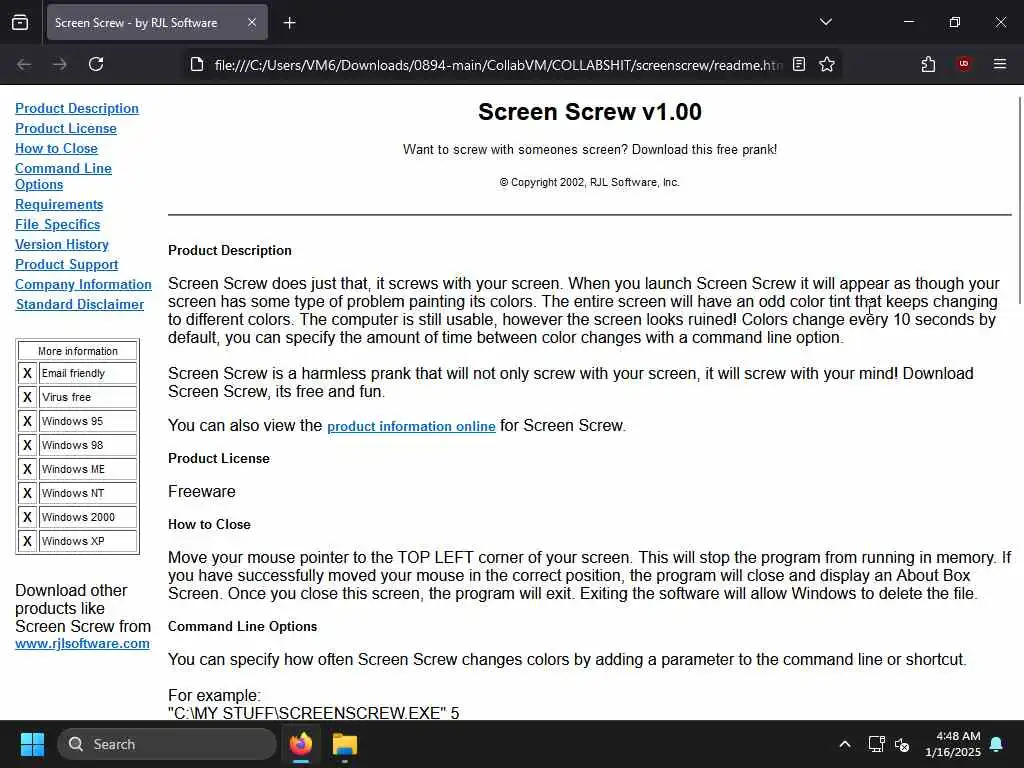Click the Screen Screw v1.00 heading
Image resolution: width=1024 pixels, height=768 pixels.
pos(590,112)
